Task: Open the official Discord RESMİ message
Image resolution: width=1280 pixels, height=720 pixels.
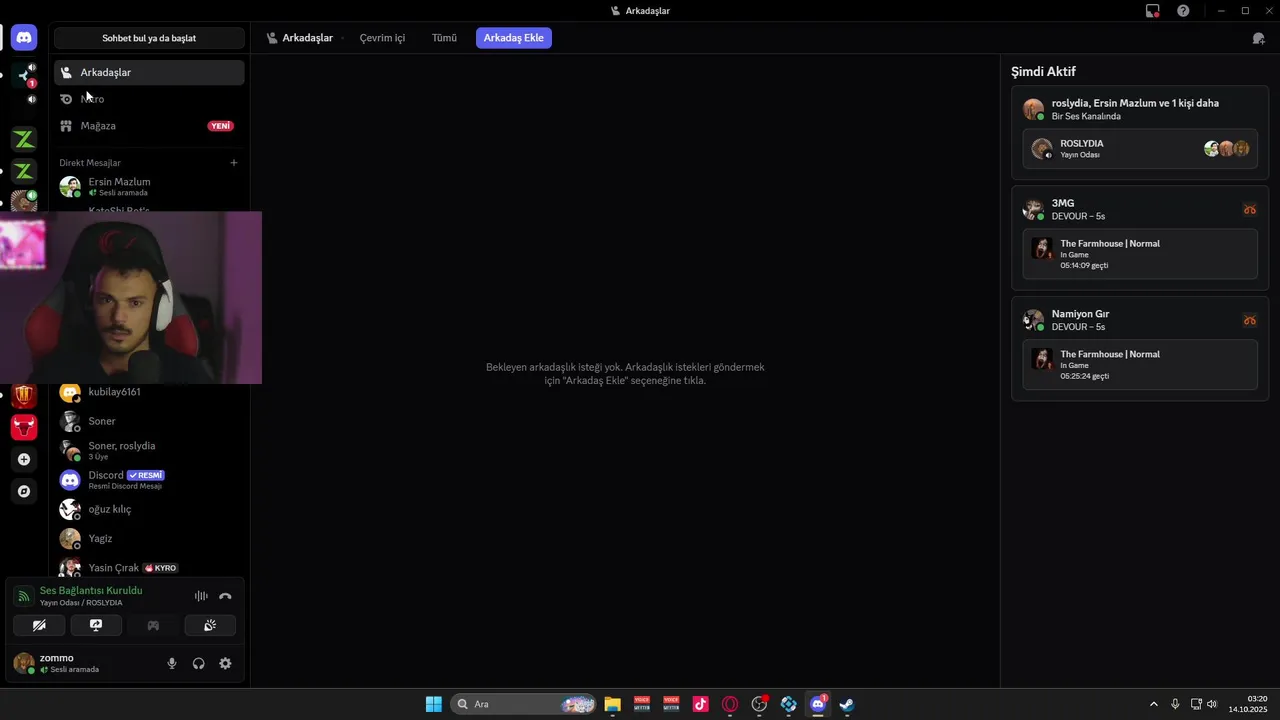Action: (149, 480)
